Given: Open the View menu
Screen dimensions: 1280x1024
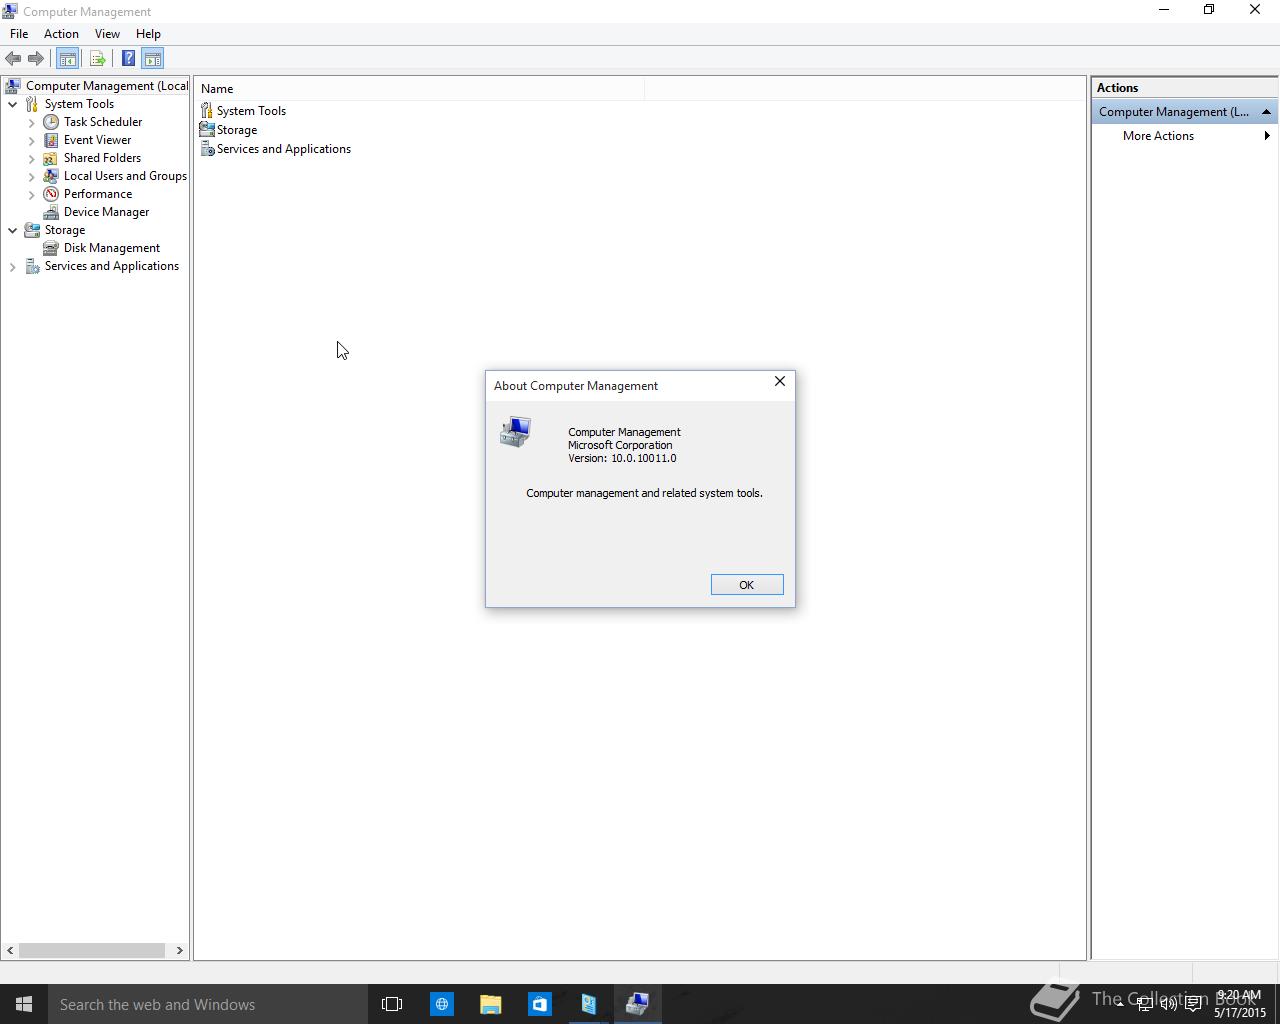Looking at the screenshot, I should point(107,34).
